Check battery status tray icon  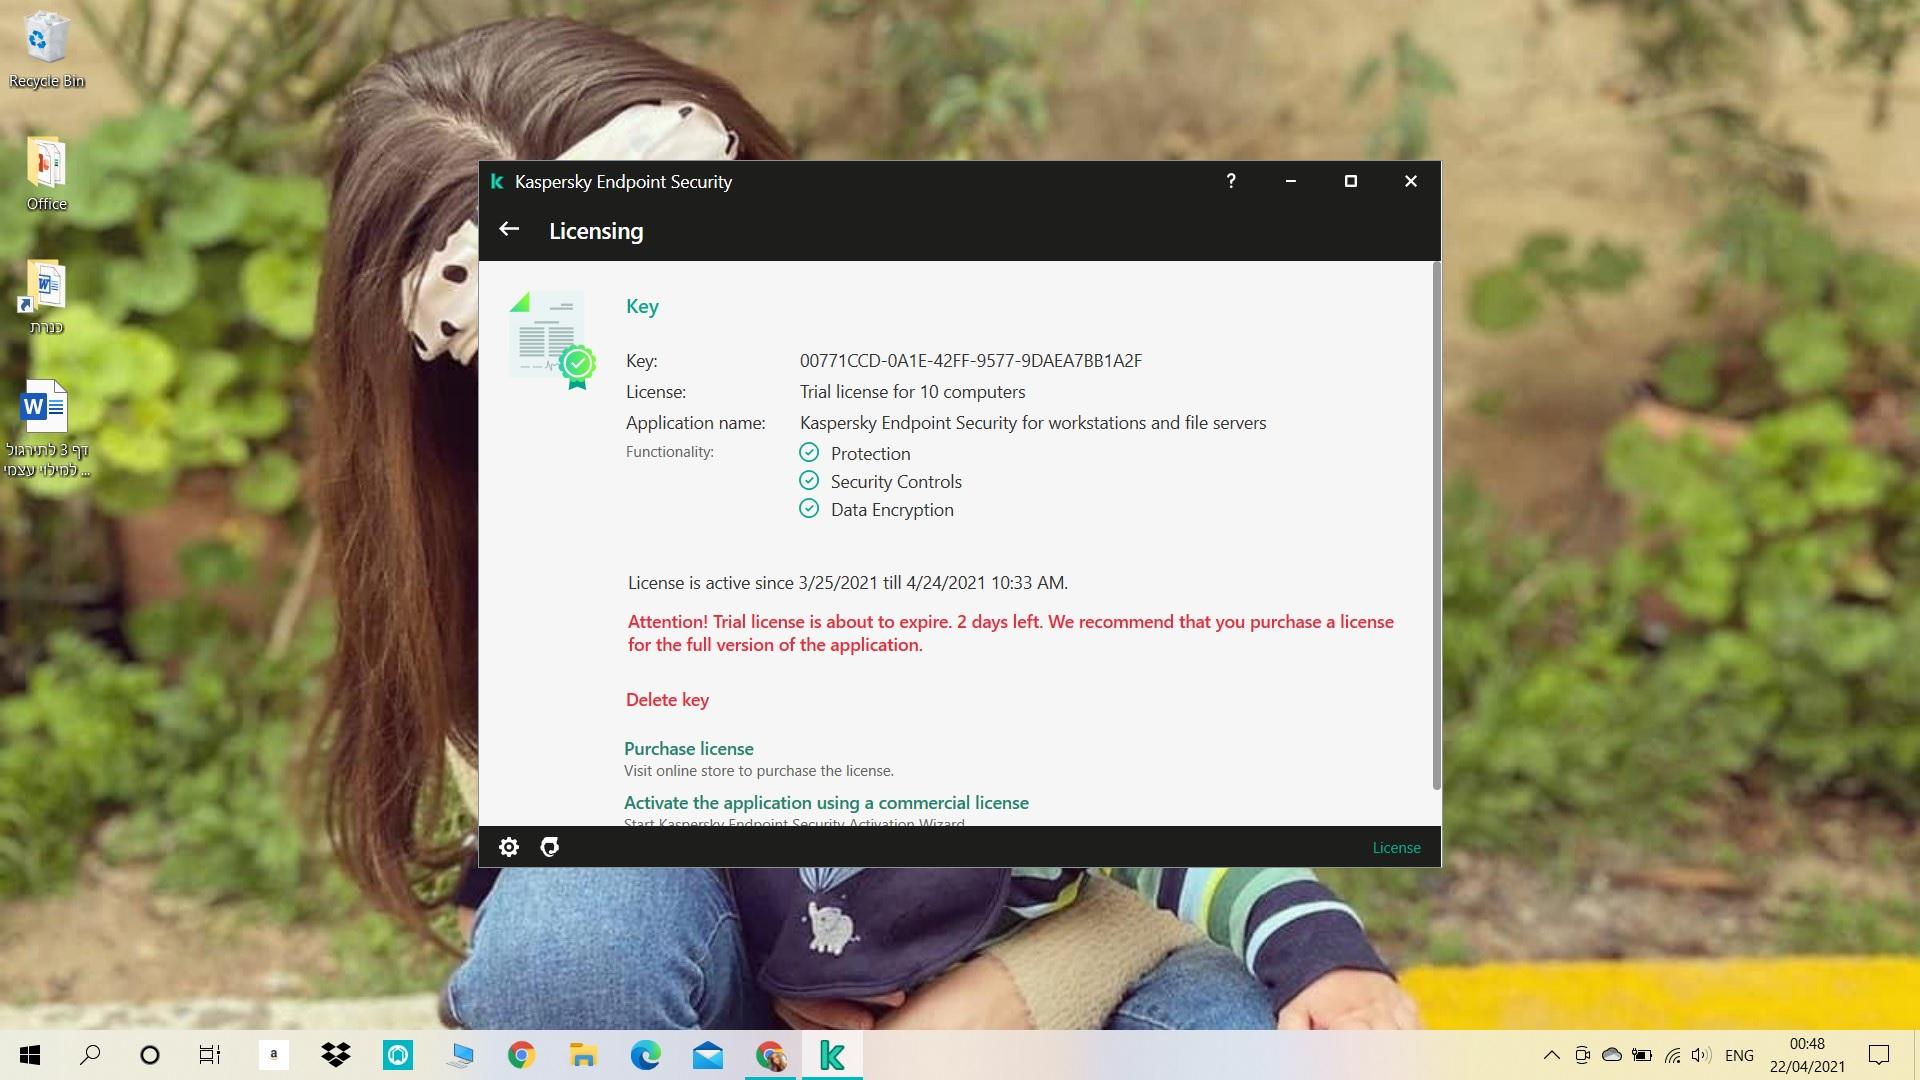coord(1642,1055)
